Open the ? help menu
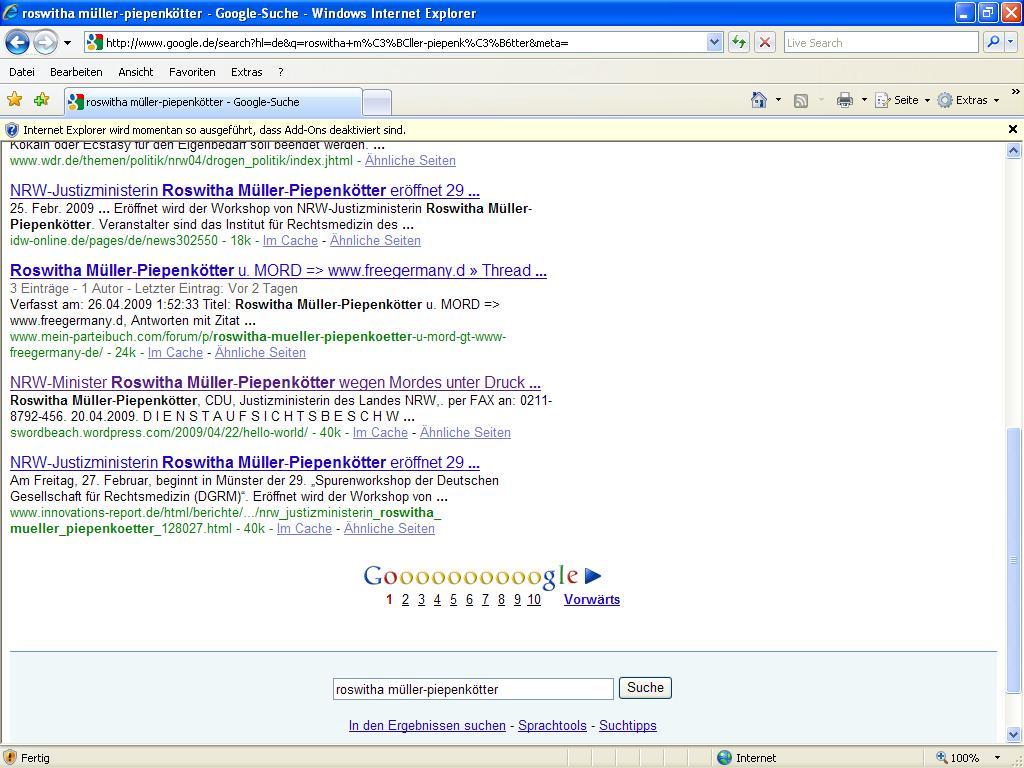This screenshot has width=1024, height=768. (281, 72)
